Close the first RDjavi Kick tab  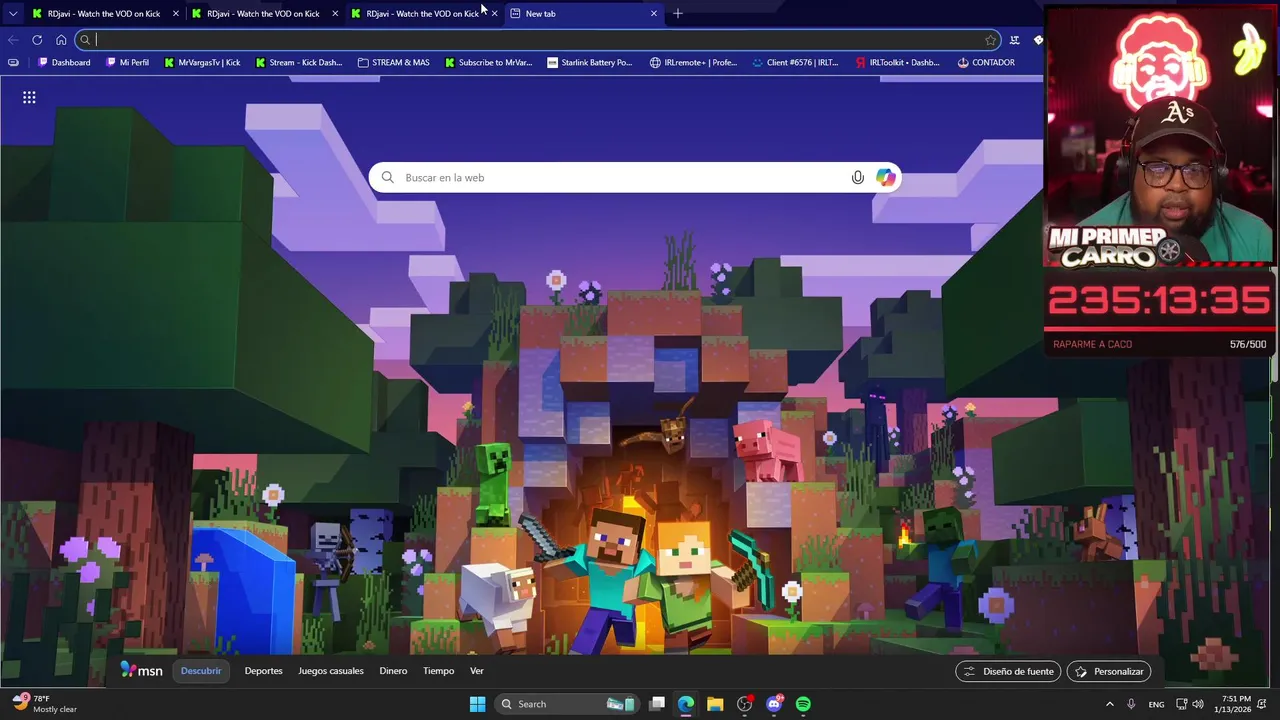pyautogui.click(x=176, y=13)
